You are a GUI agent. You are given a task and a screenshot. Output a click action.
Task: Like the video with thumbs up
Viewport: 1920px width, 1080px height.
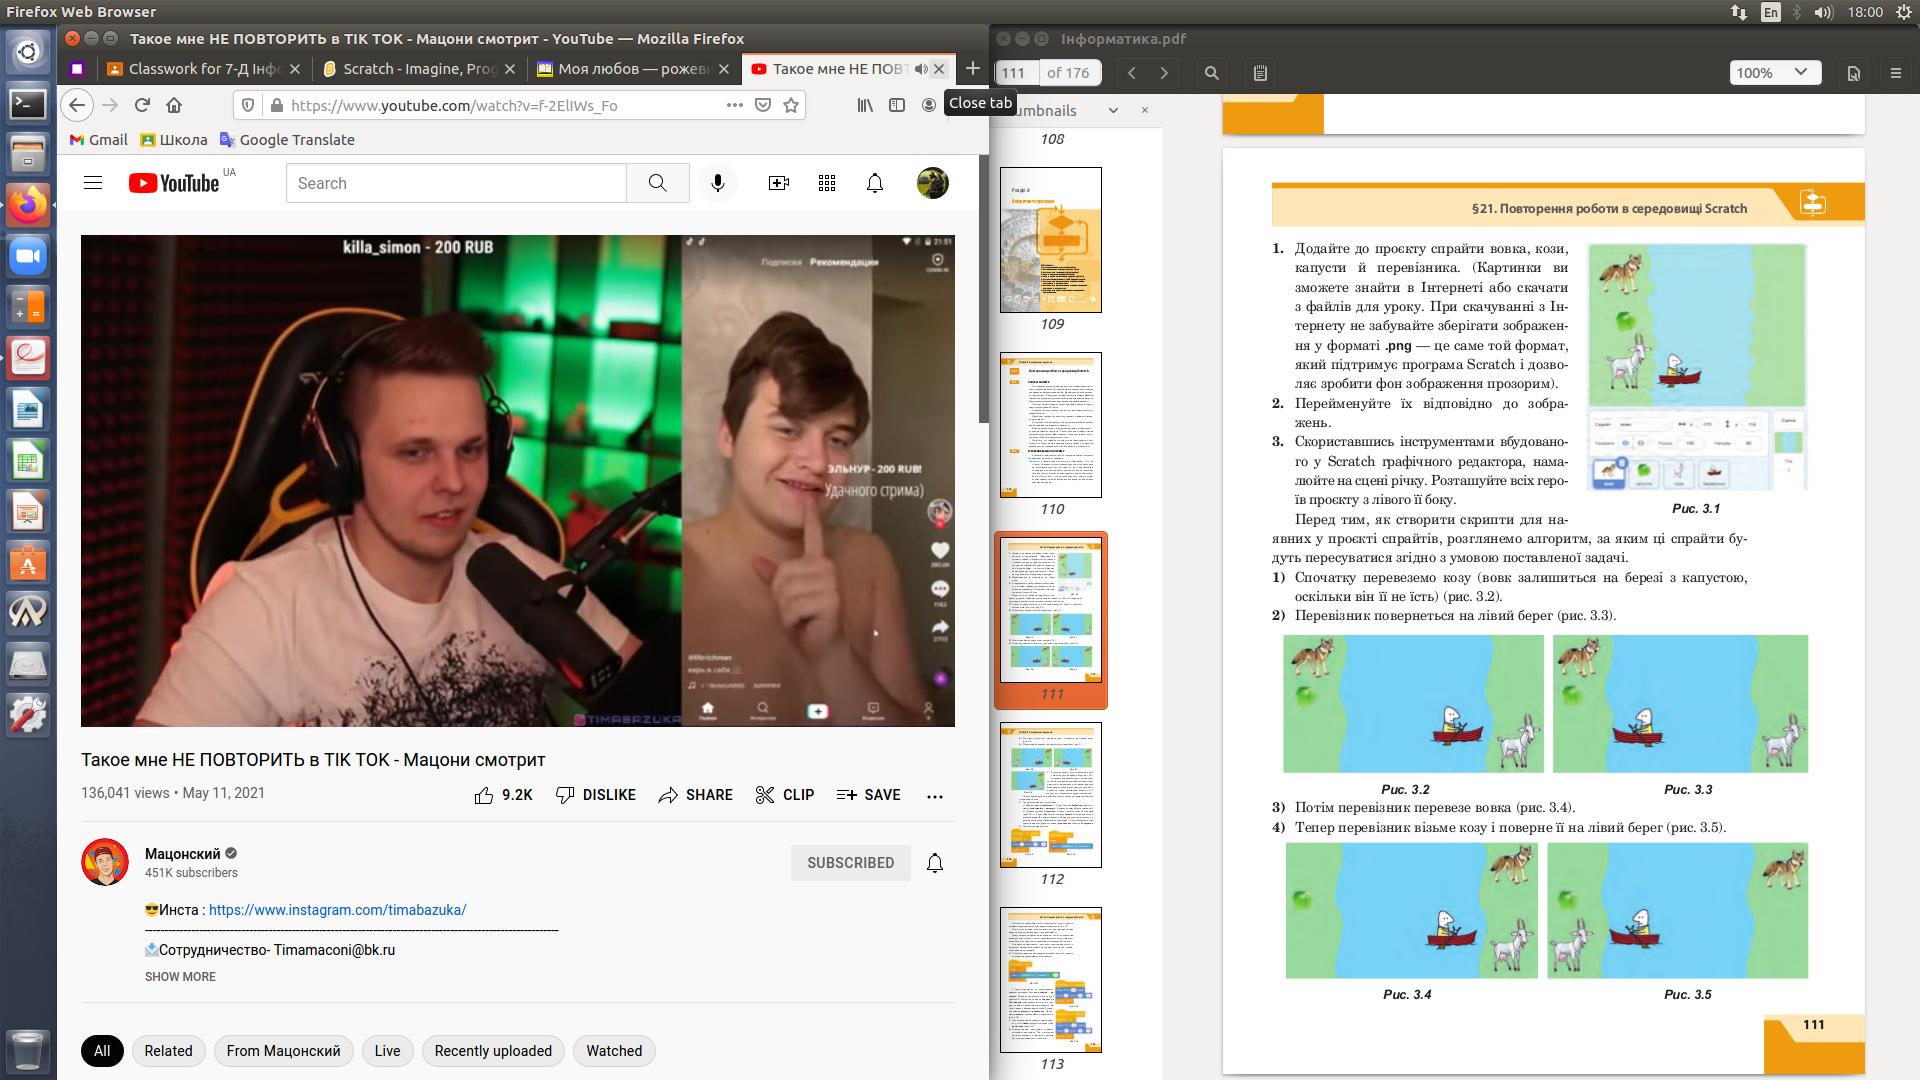pyautogui.click(x=485, y=795)
